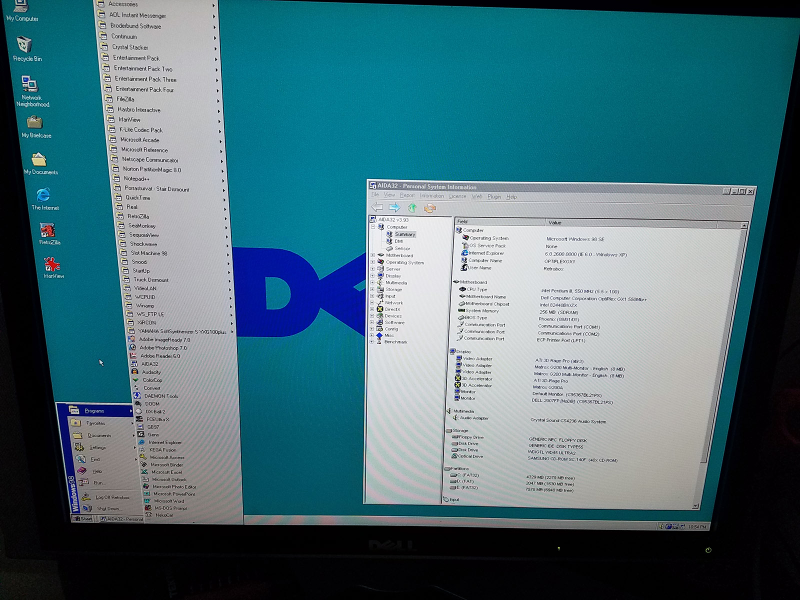Open the My Briefcase desktop icon
Screen dimensions: 800x600
coord(36,127)
